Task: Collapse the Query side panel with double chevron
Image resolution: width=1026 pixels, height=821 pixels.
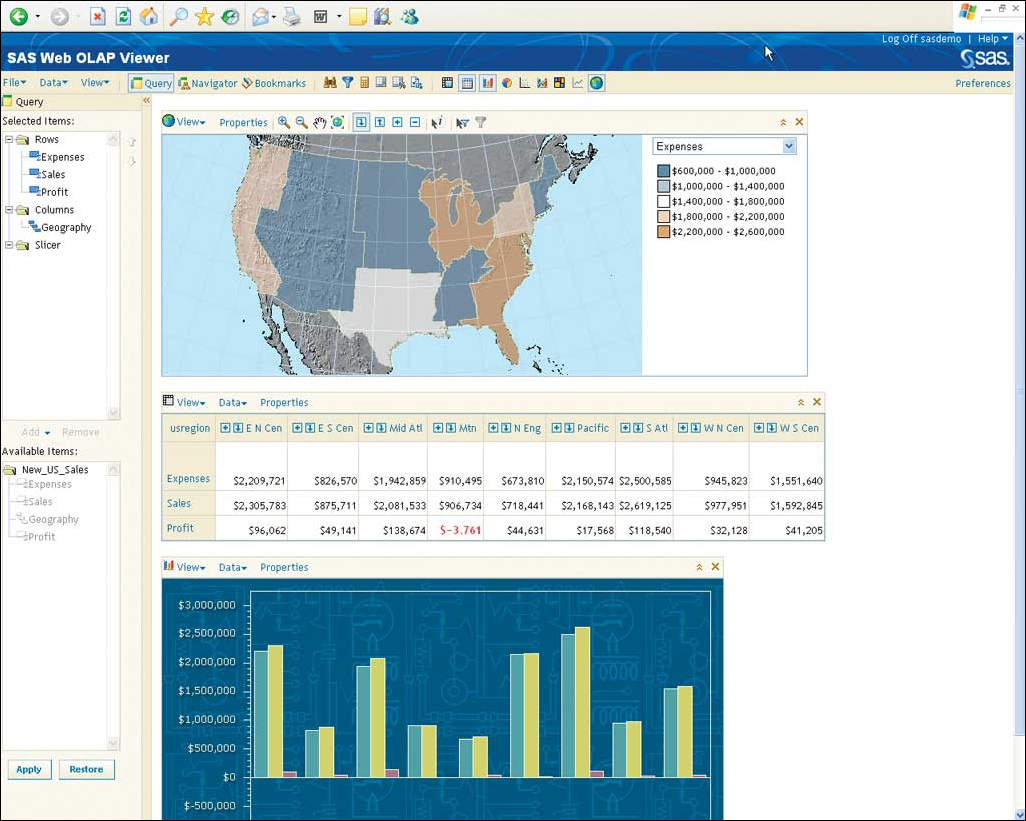Action: coord(147,101)
